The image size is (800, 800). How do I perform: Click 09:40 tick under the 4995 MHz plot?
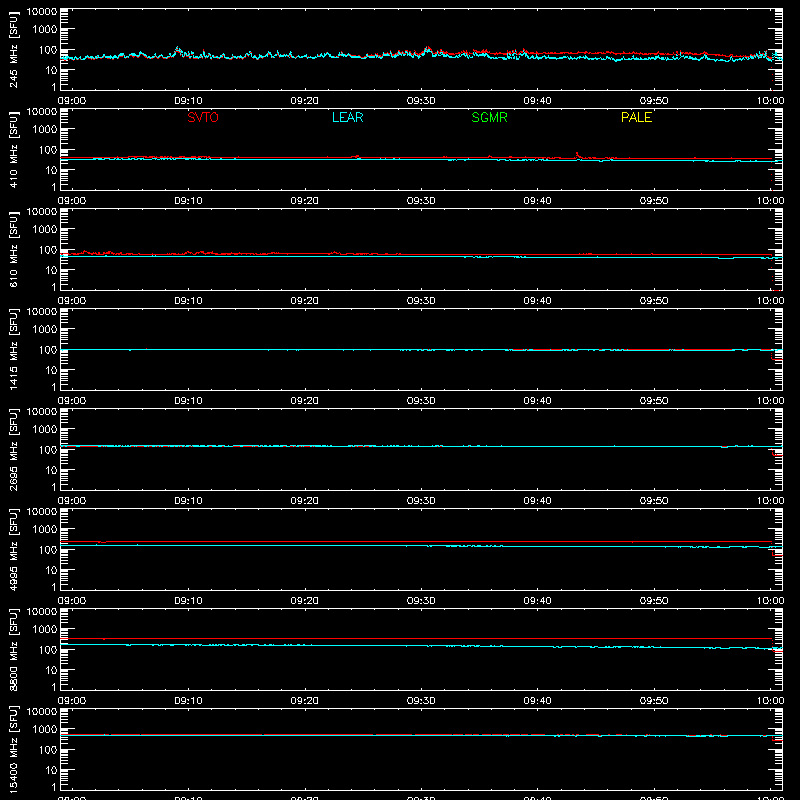[x=537, y=601]
